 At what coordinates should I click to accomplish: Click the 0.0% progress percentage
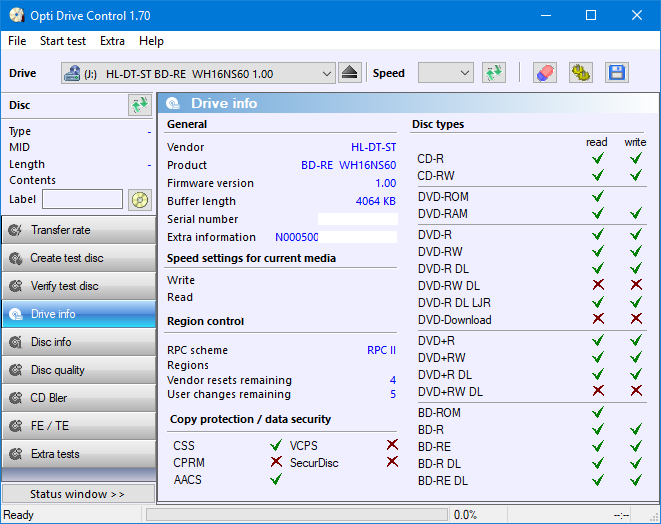click(465, 515)
